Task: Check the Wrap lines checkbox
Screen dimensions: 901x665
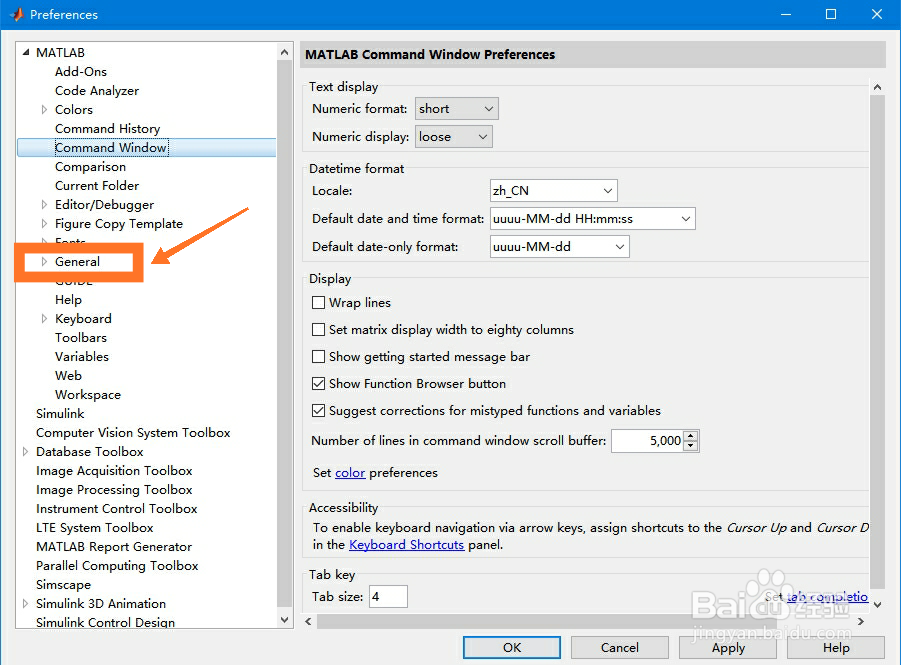Action: click(318, 302)
